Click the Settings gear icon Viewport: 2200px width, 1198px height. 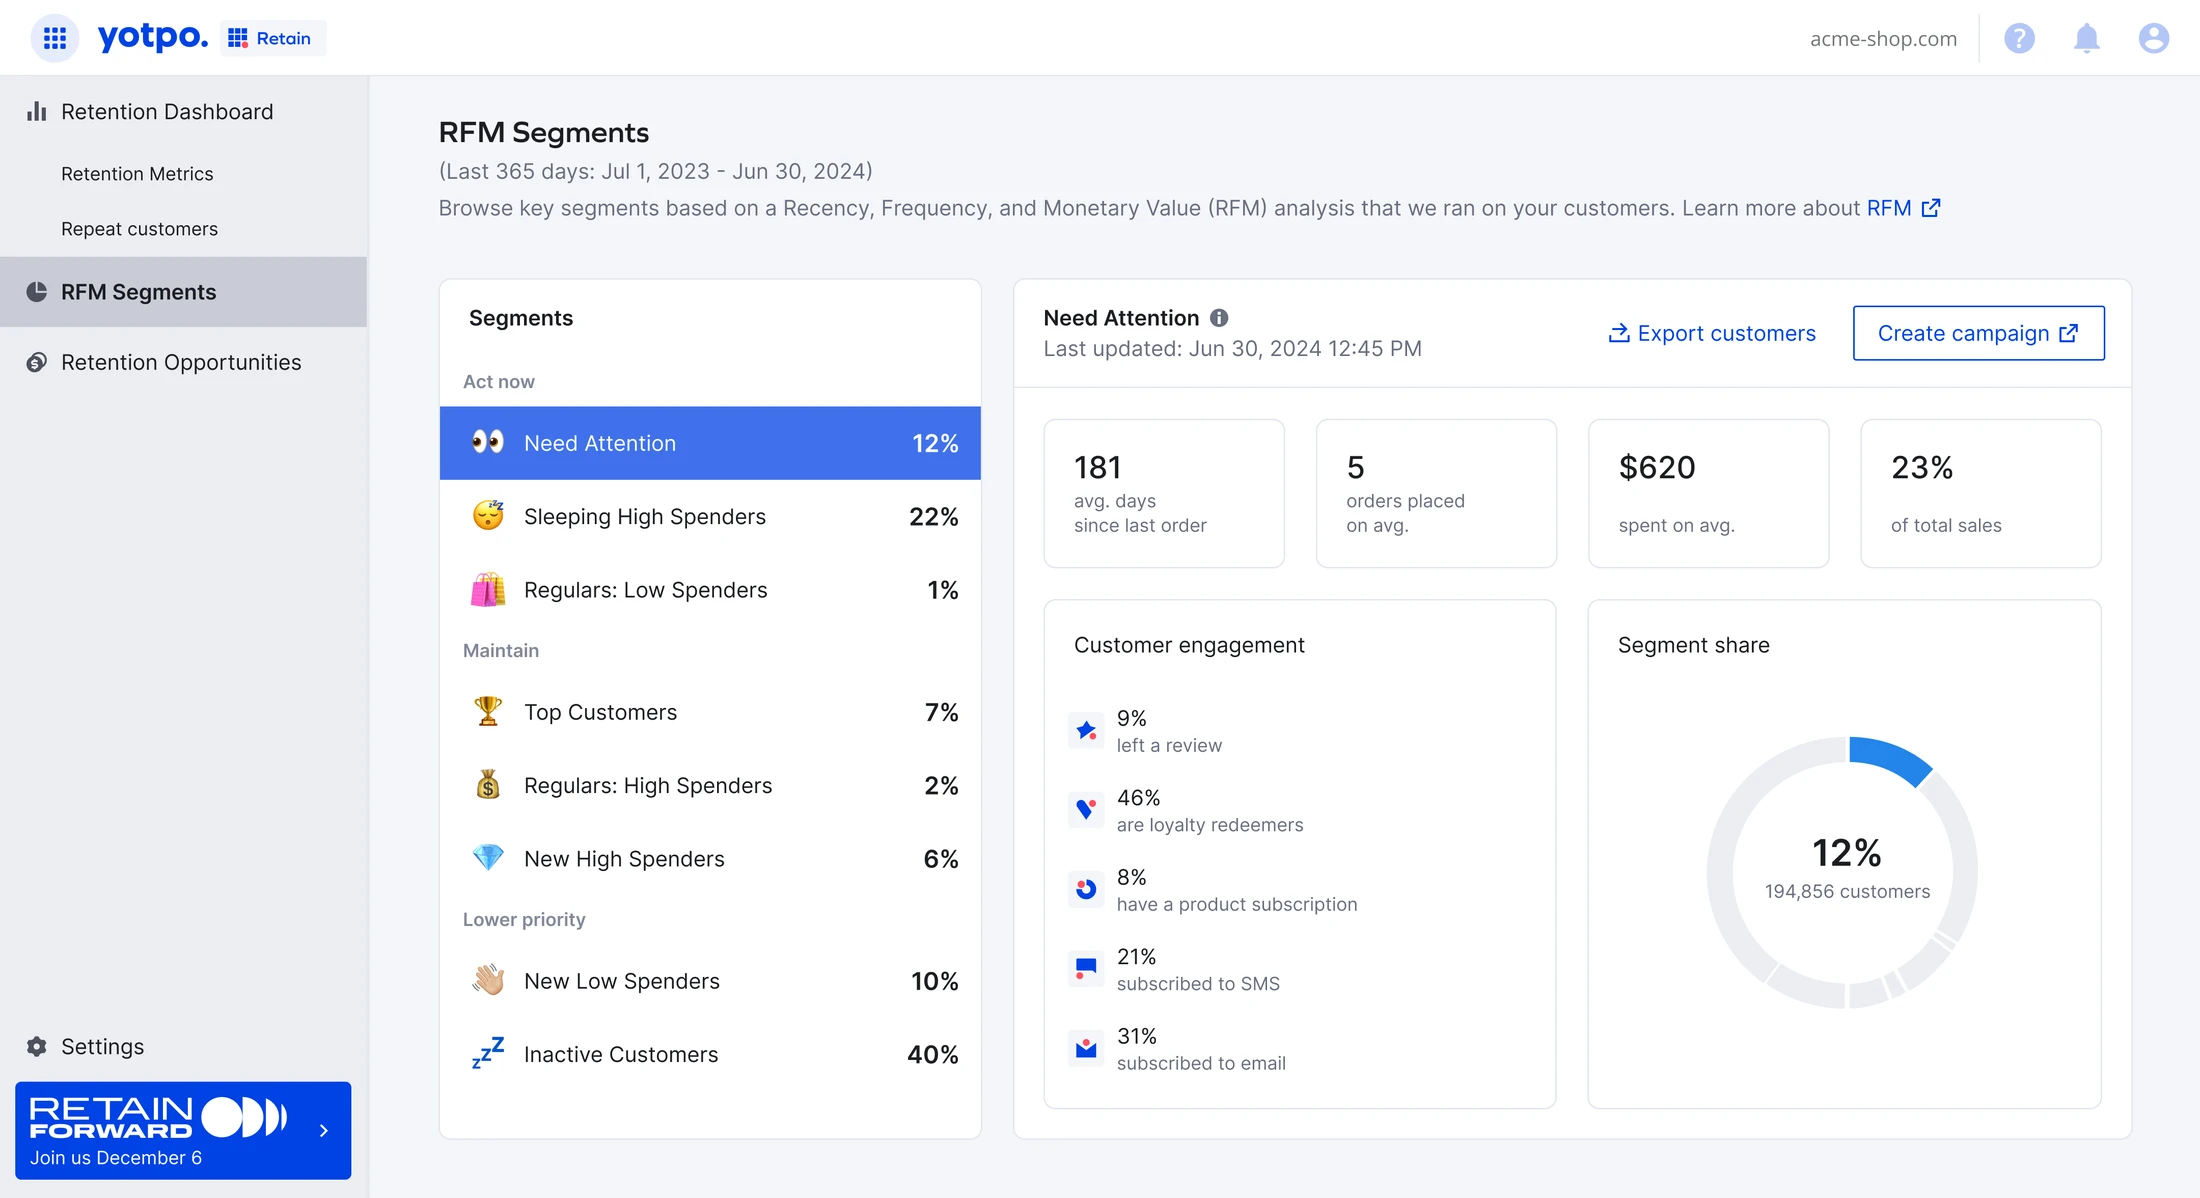click(x=37, y=1046)
